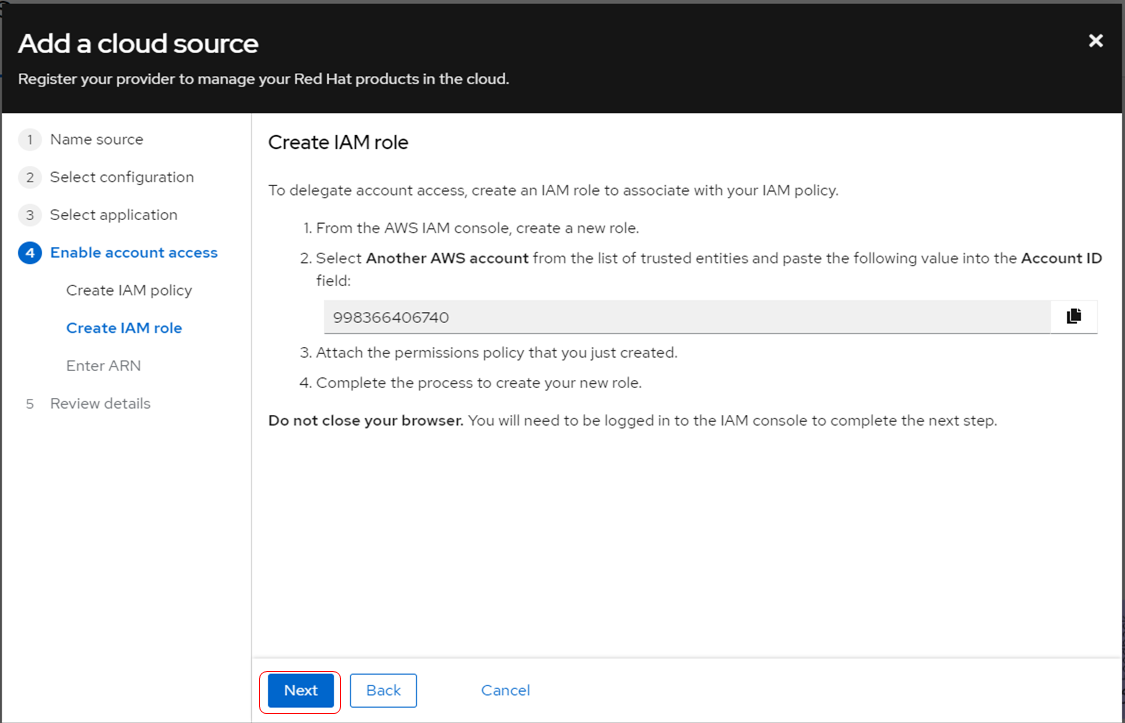Click the Next button
Screen dimensions: 1125x723
pyautogui.click(x=300, y=691)
